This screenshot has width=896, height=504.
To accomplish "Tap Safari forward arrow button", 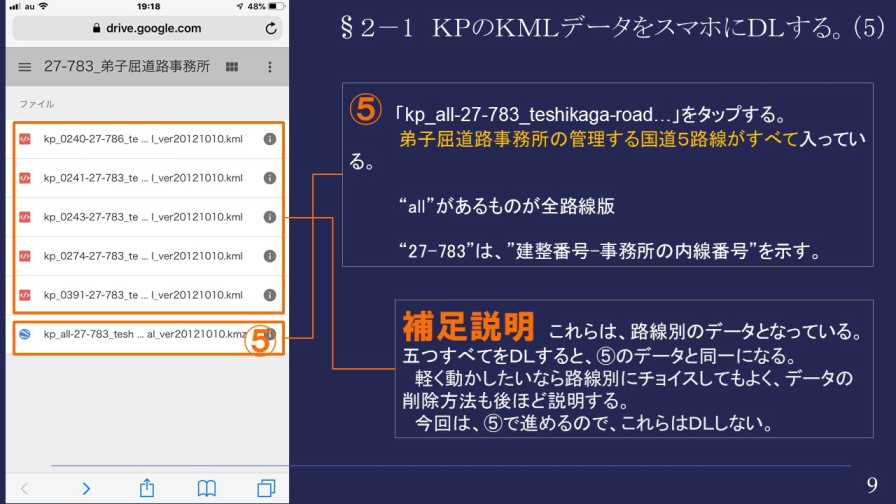I will [x=86, y=488].
